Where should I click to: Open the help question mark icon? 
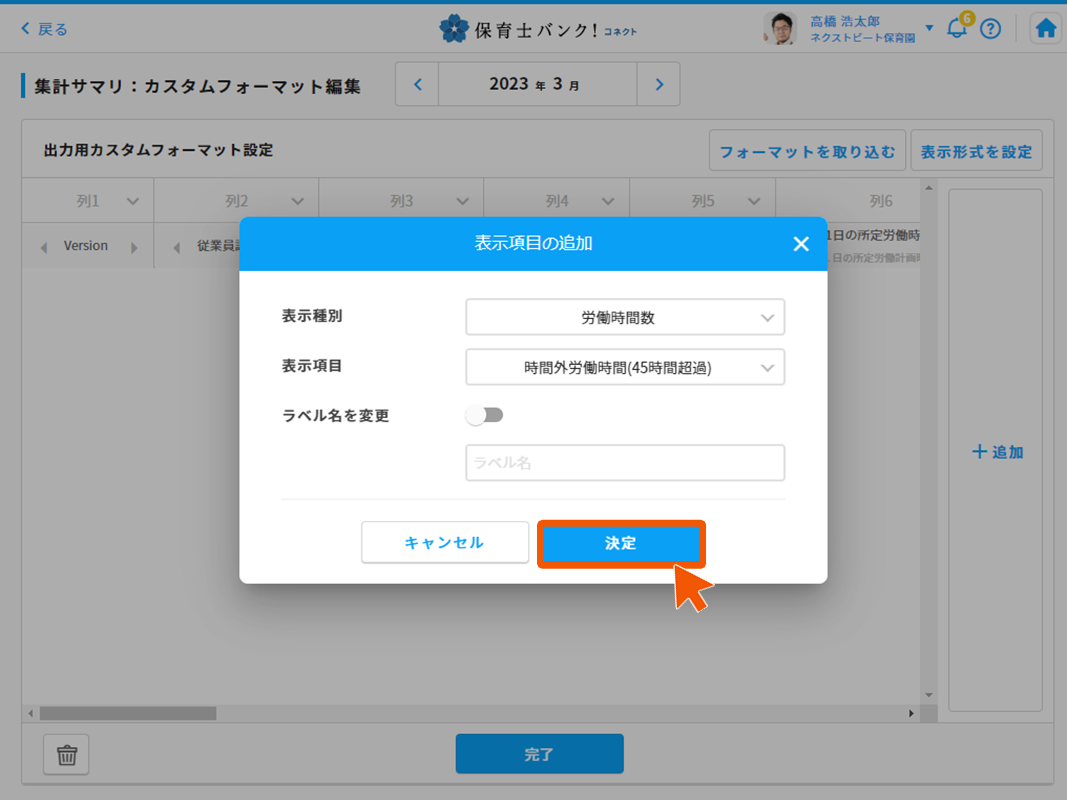tap(990, 29)
